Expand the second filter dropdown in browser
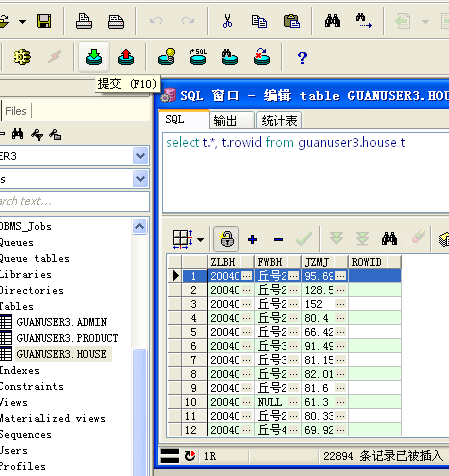Screen dimensions: 449x476 [140, 179]
